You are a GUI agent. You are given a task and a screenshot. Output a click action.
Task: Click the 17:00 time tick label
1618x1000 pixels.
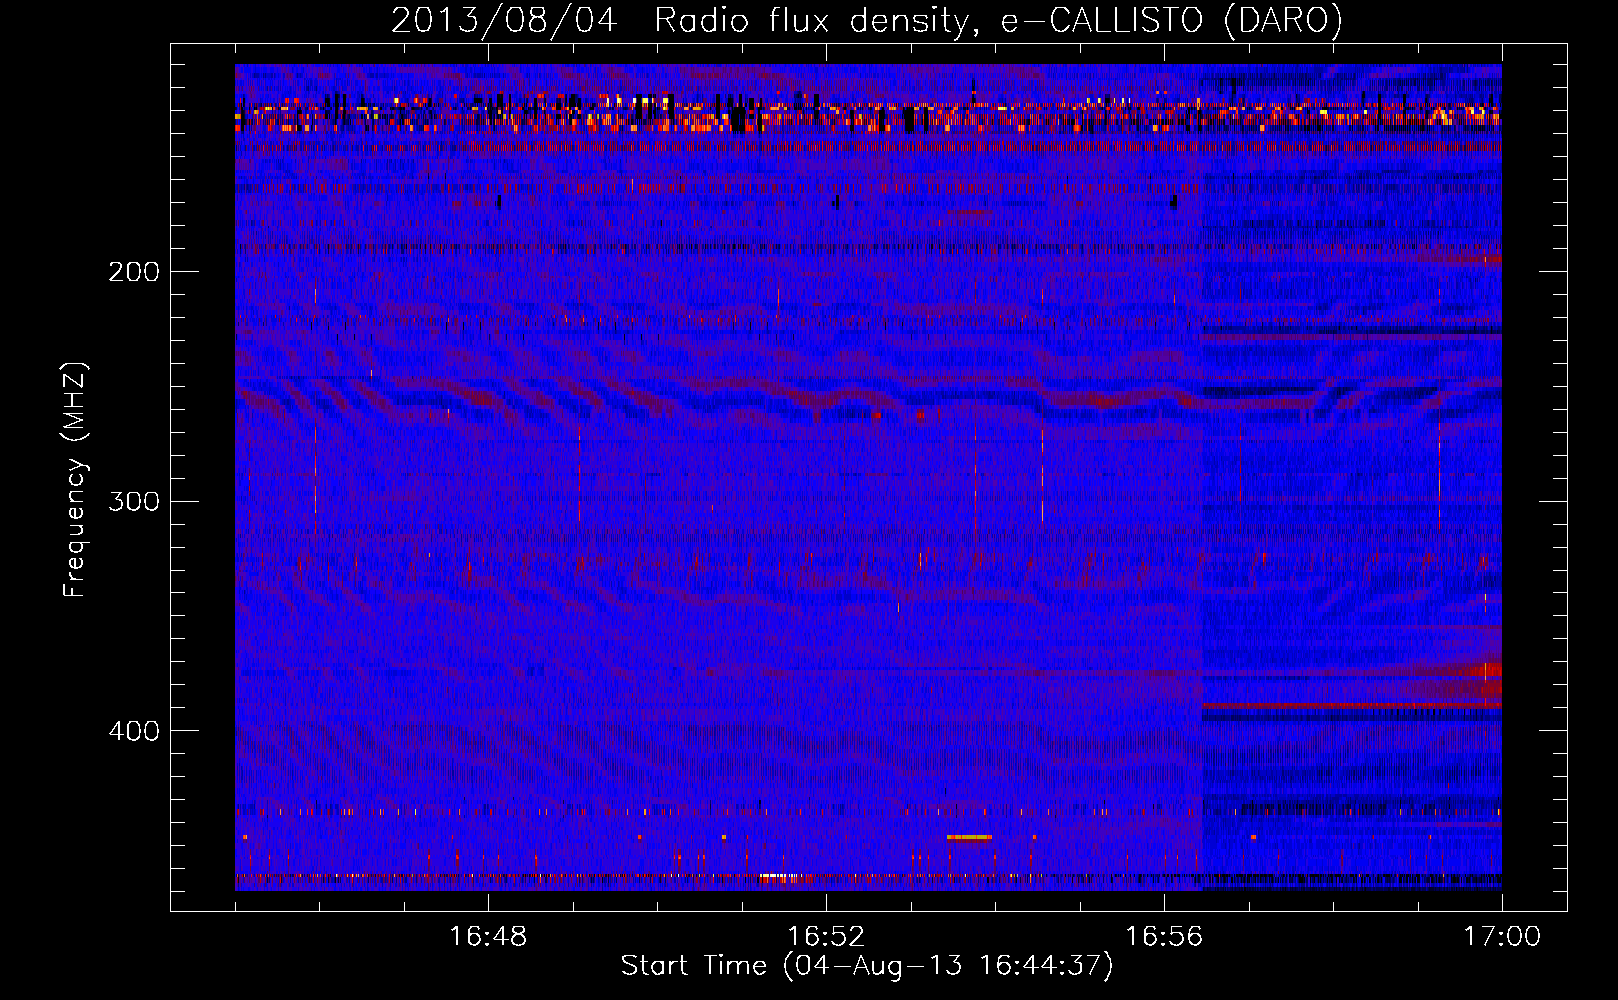click(1502, 936)
